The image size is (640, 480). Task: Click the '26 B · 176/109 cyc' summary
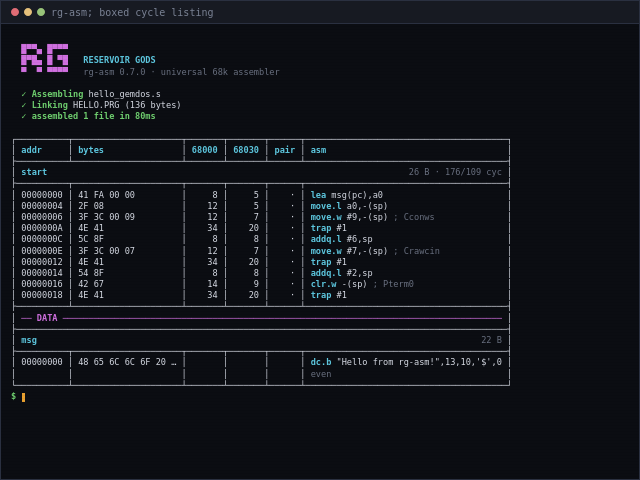click(x=455, y=172)
